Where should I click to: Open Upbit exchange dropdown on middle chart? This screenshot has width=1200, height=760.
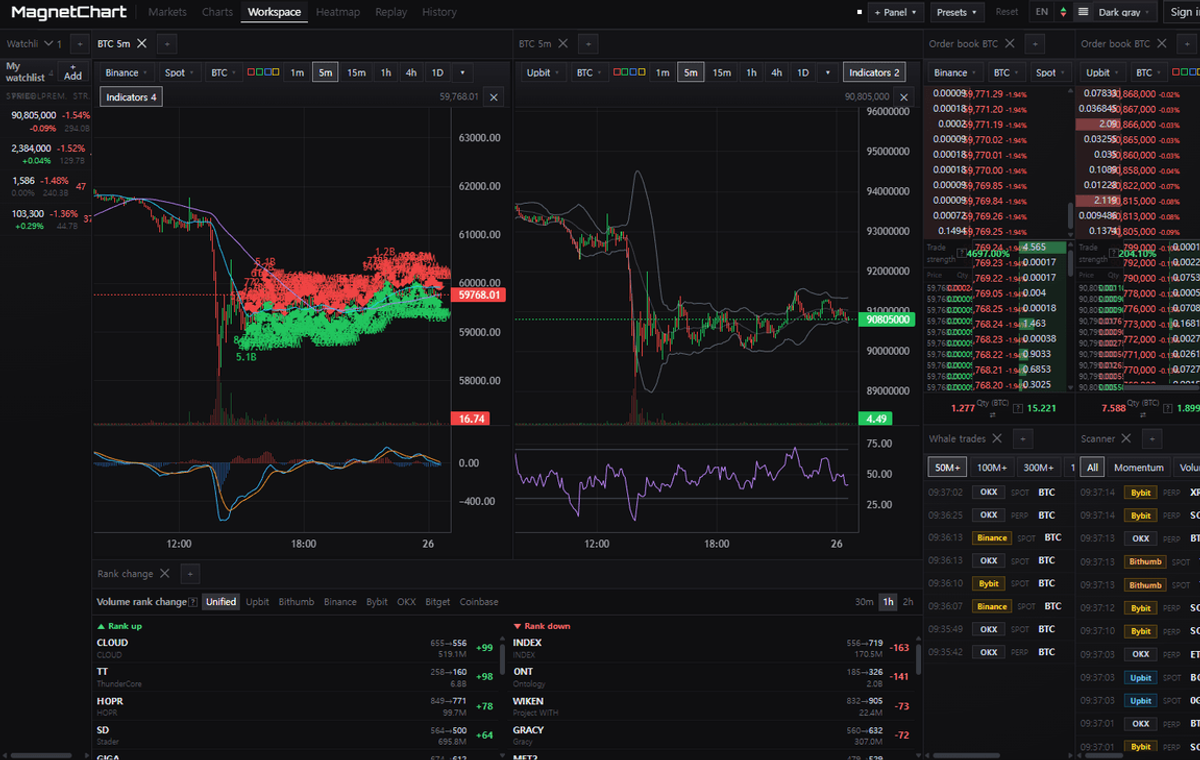coord(543,73)
